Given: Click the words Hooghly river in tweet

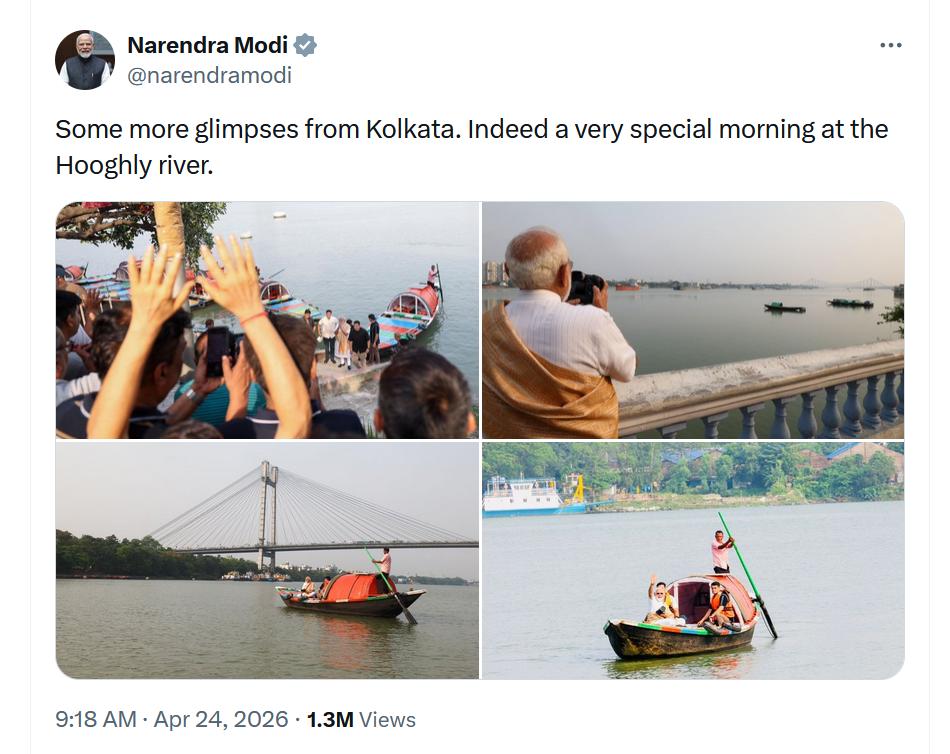Looking at the screenshot, I should (134, 165).
